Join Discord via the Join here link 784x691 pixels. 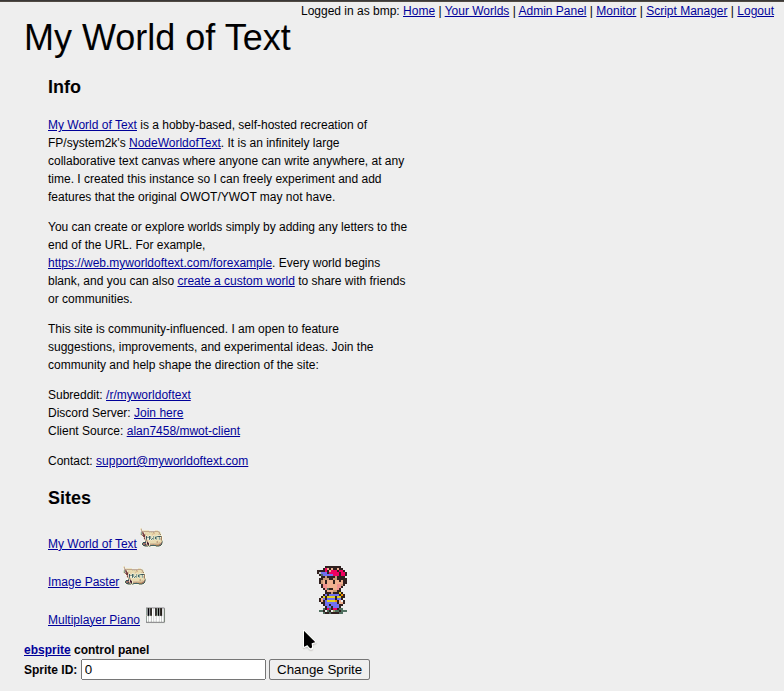159,413
